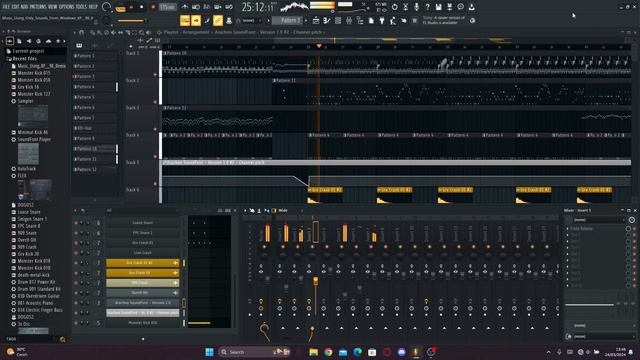Click the tempo field showing 115

[167, 7]
